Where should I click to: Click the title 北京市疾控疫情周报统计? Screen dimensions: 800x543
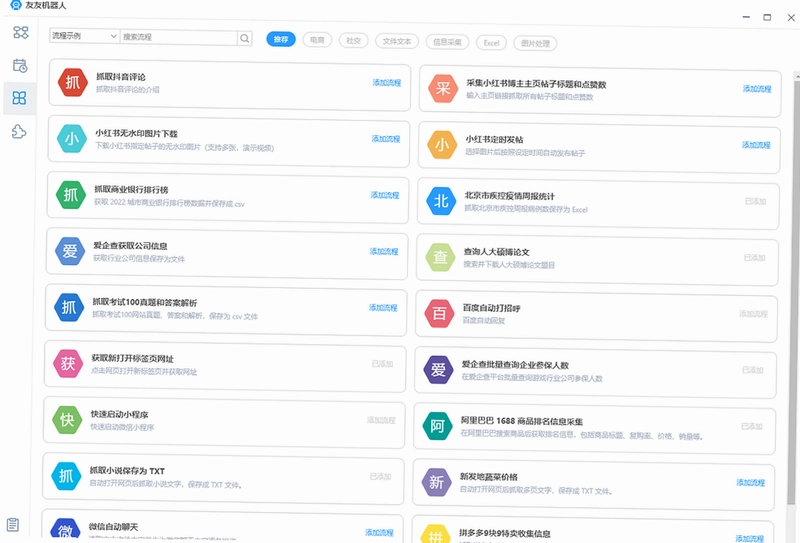click(x=509, y=196)
